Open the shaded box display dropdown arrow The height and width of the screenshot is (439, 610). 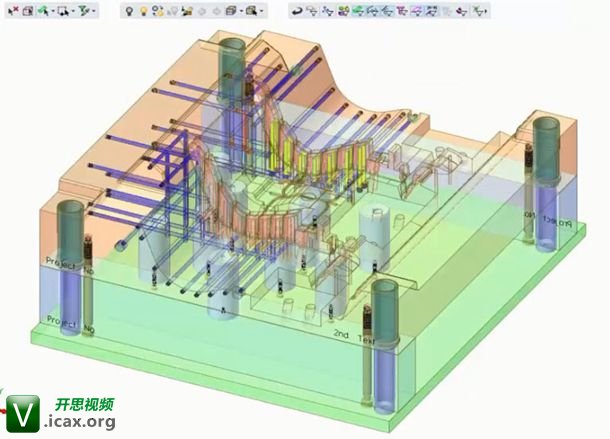(241, 11)
